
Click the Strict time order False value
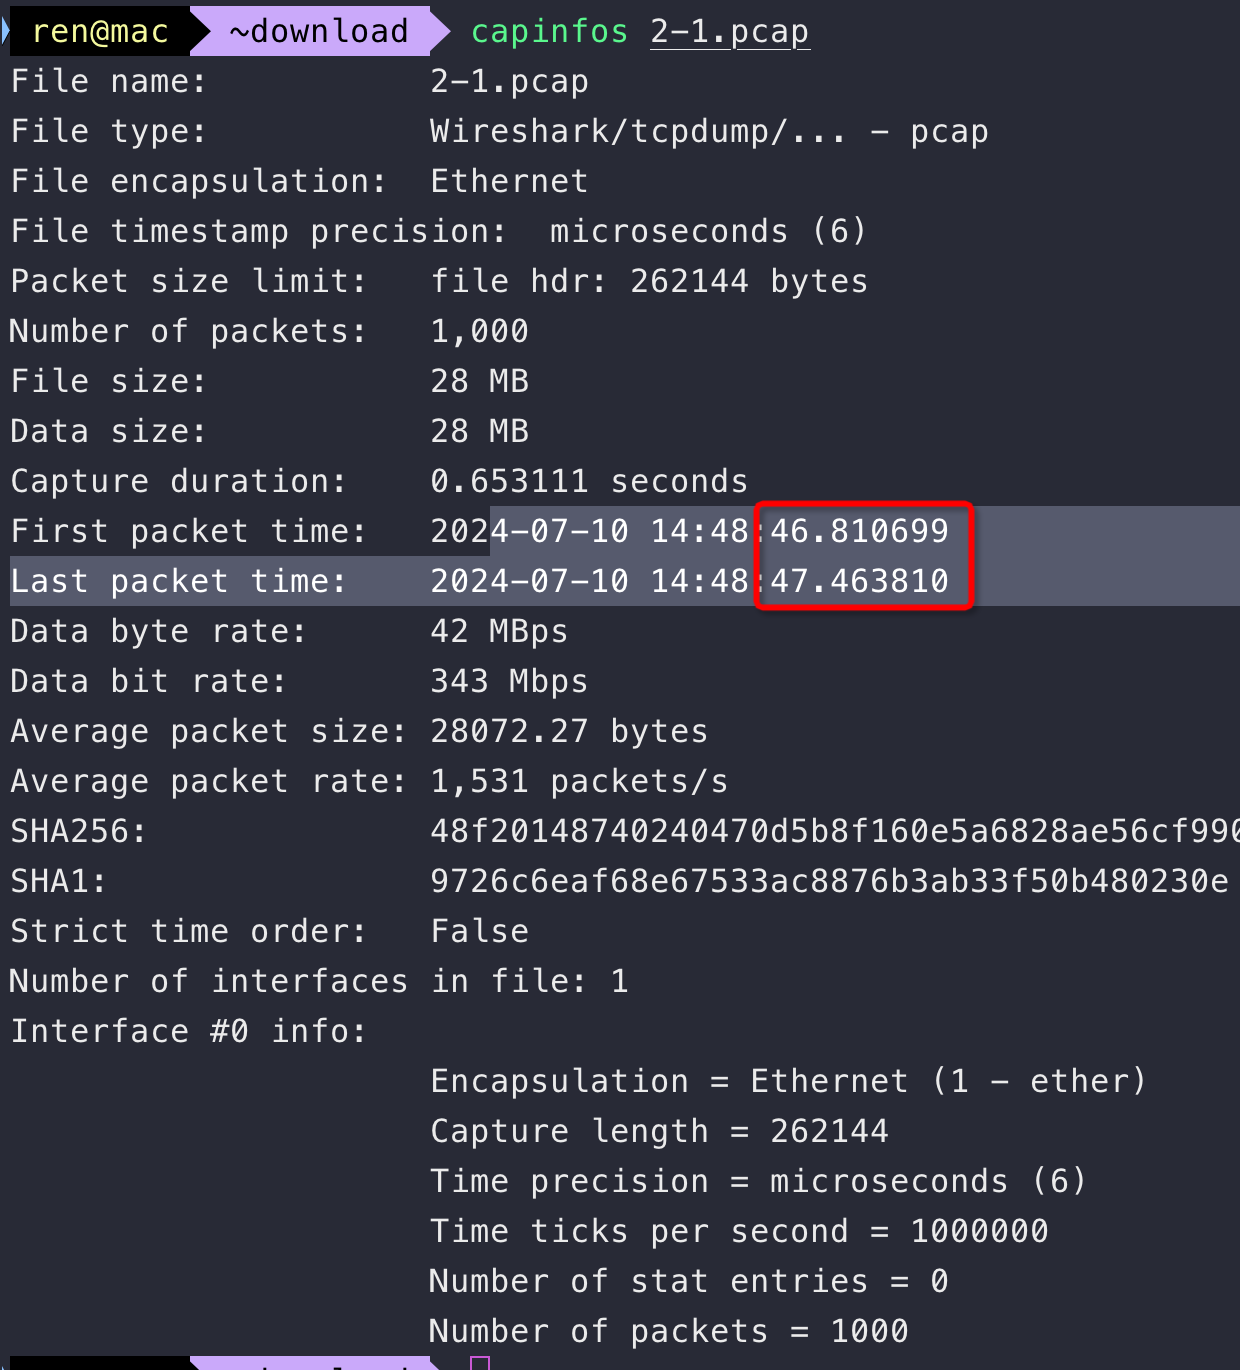pos(479,931)
